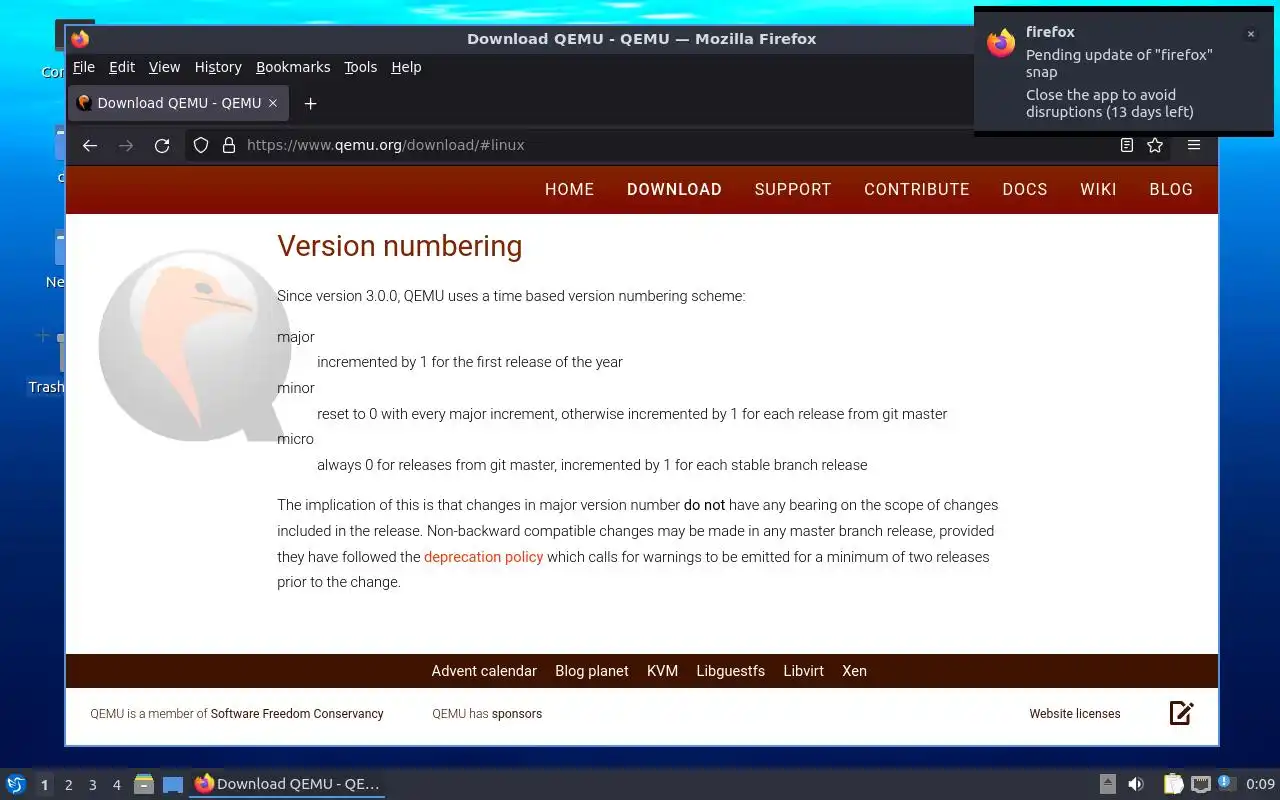
Task: Open the volume control in system tray
Action: click(1136, 784)
